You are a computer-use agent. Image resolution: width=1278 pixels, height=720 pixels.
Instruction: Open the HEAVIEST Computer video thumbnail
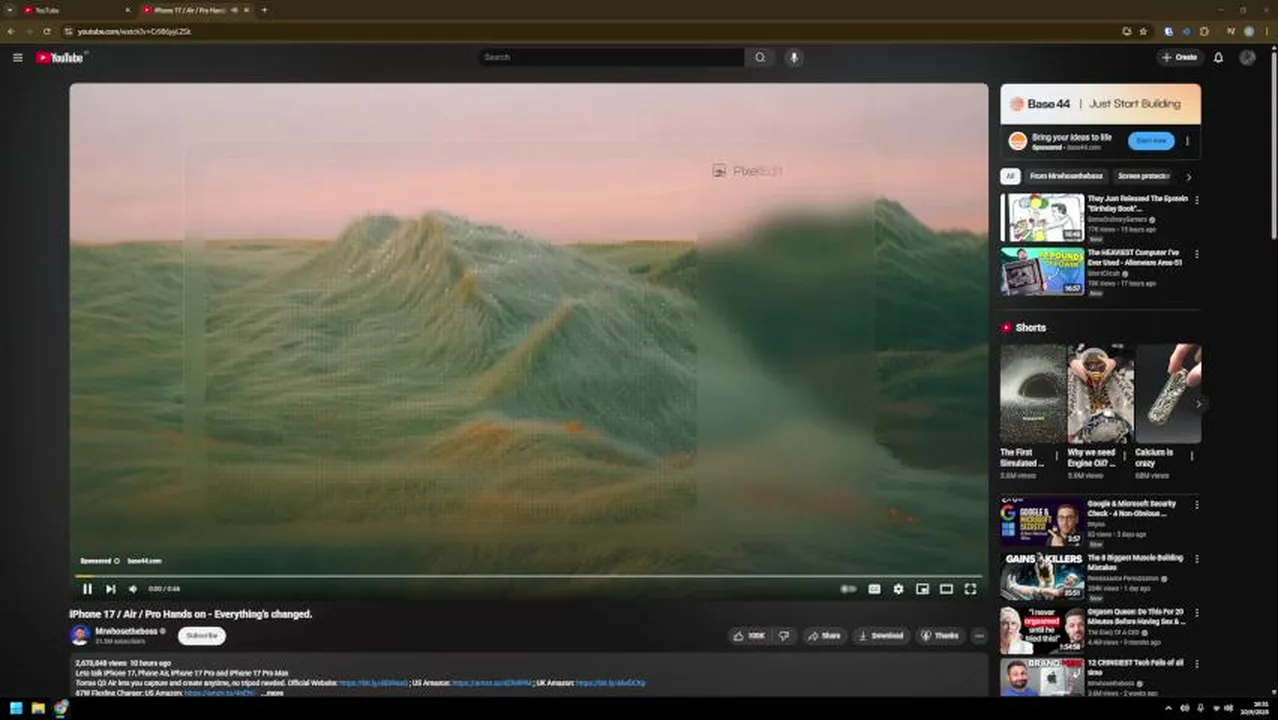[1042, 271]
